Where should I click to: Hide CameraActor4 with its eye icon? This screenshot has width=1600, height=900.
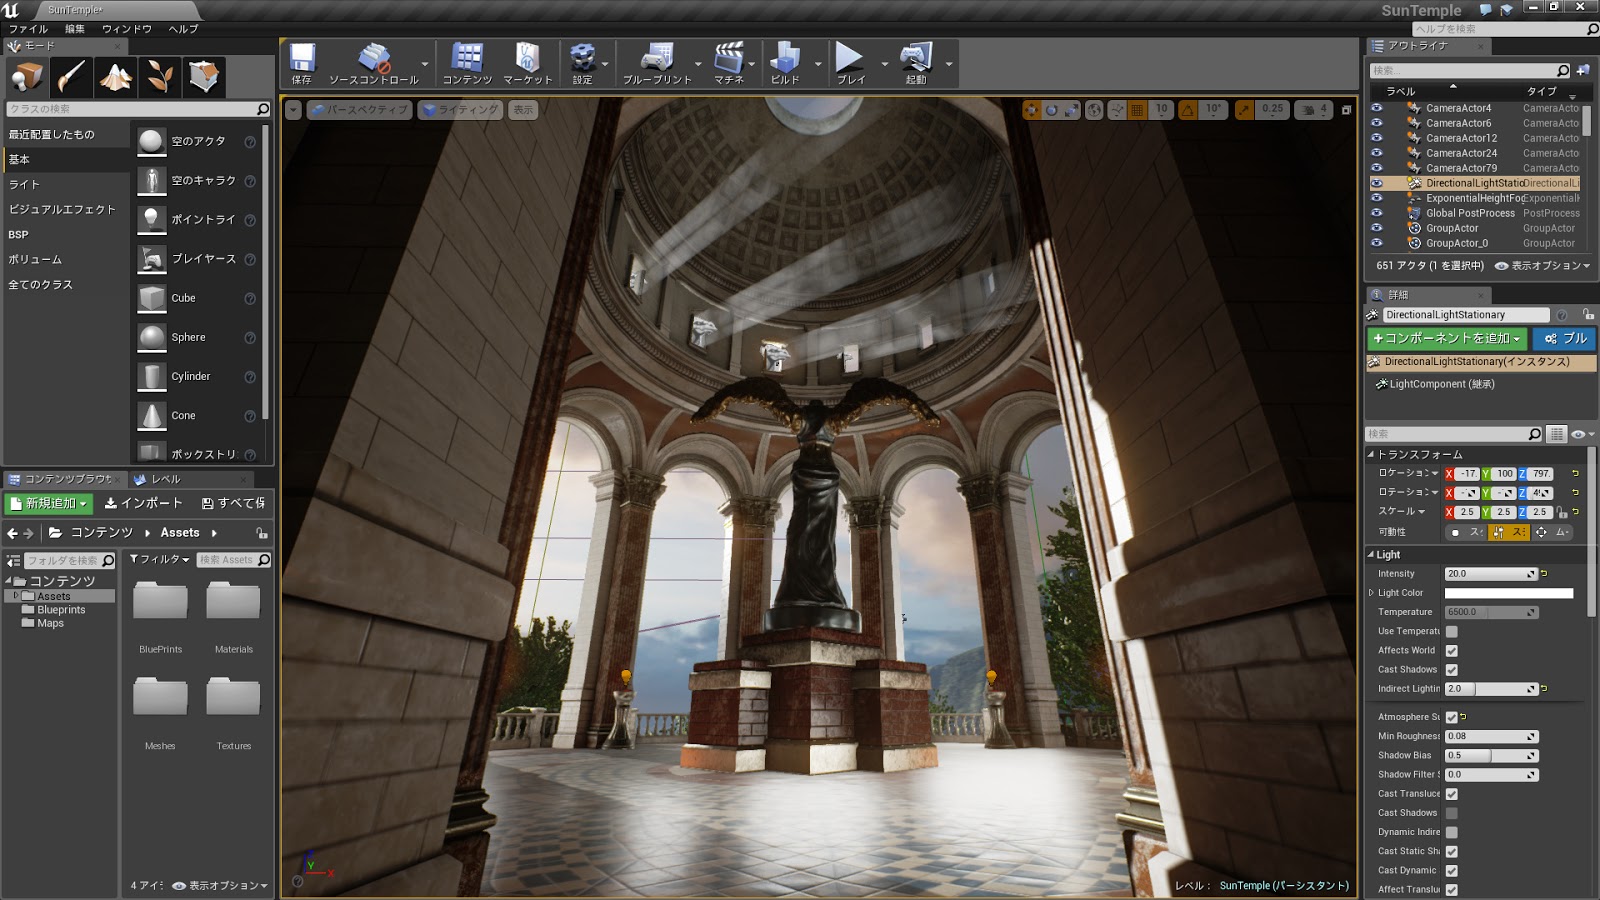(1377, 108)
